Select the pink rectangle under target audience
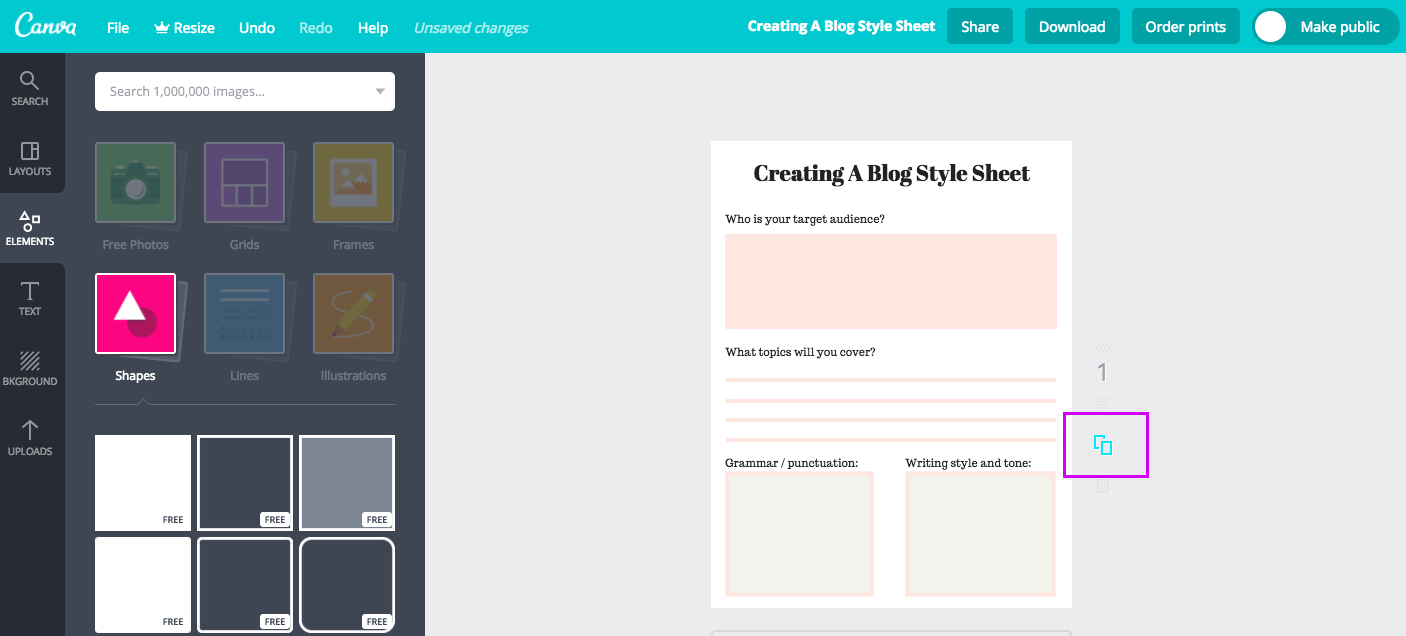Image resolution: width=1406 pixels, height=636 pixels. [x=891, y=281]
